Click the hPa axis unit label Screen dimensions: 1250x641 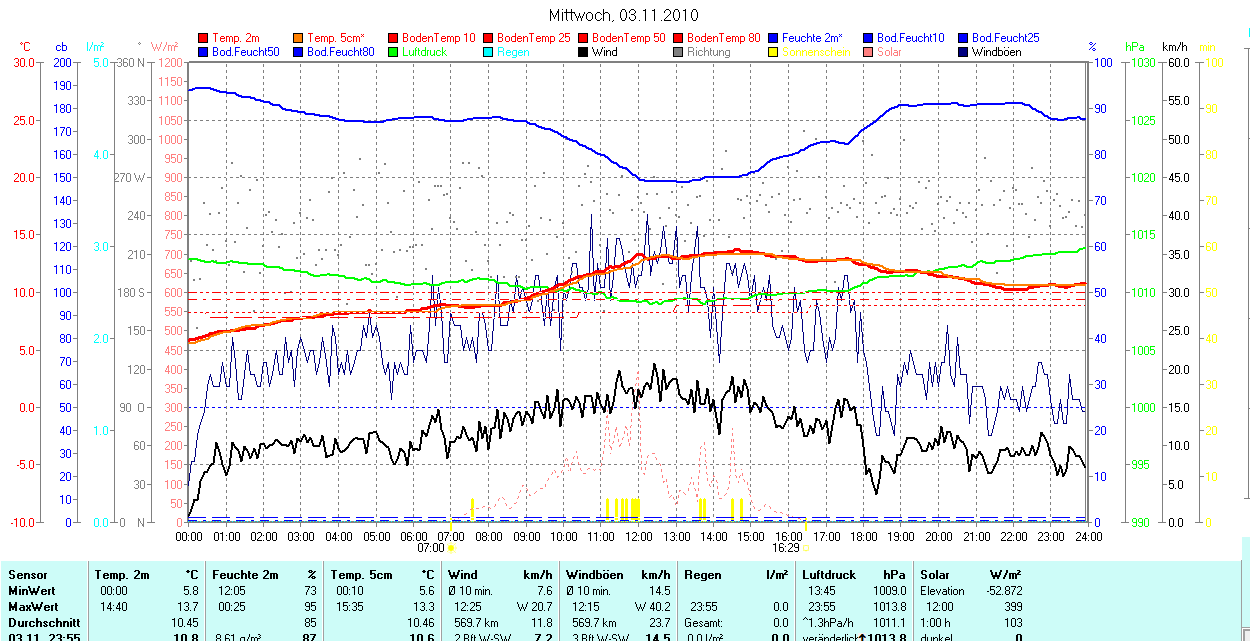tap(1134, 47)
